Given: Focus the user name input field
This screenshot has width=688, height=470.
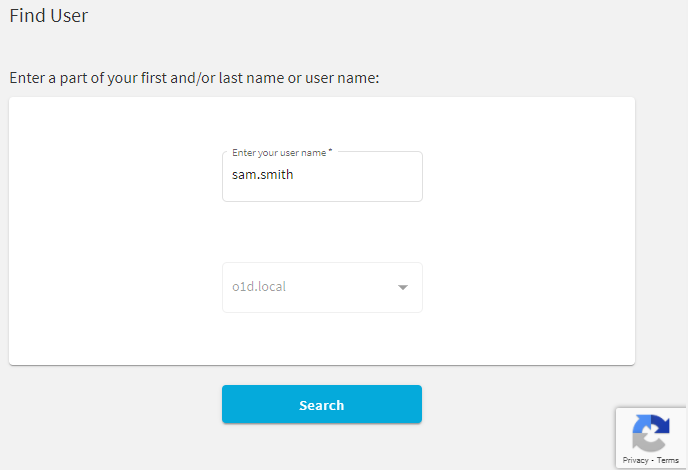Looking at the screenshot, I should point(322,176).
